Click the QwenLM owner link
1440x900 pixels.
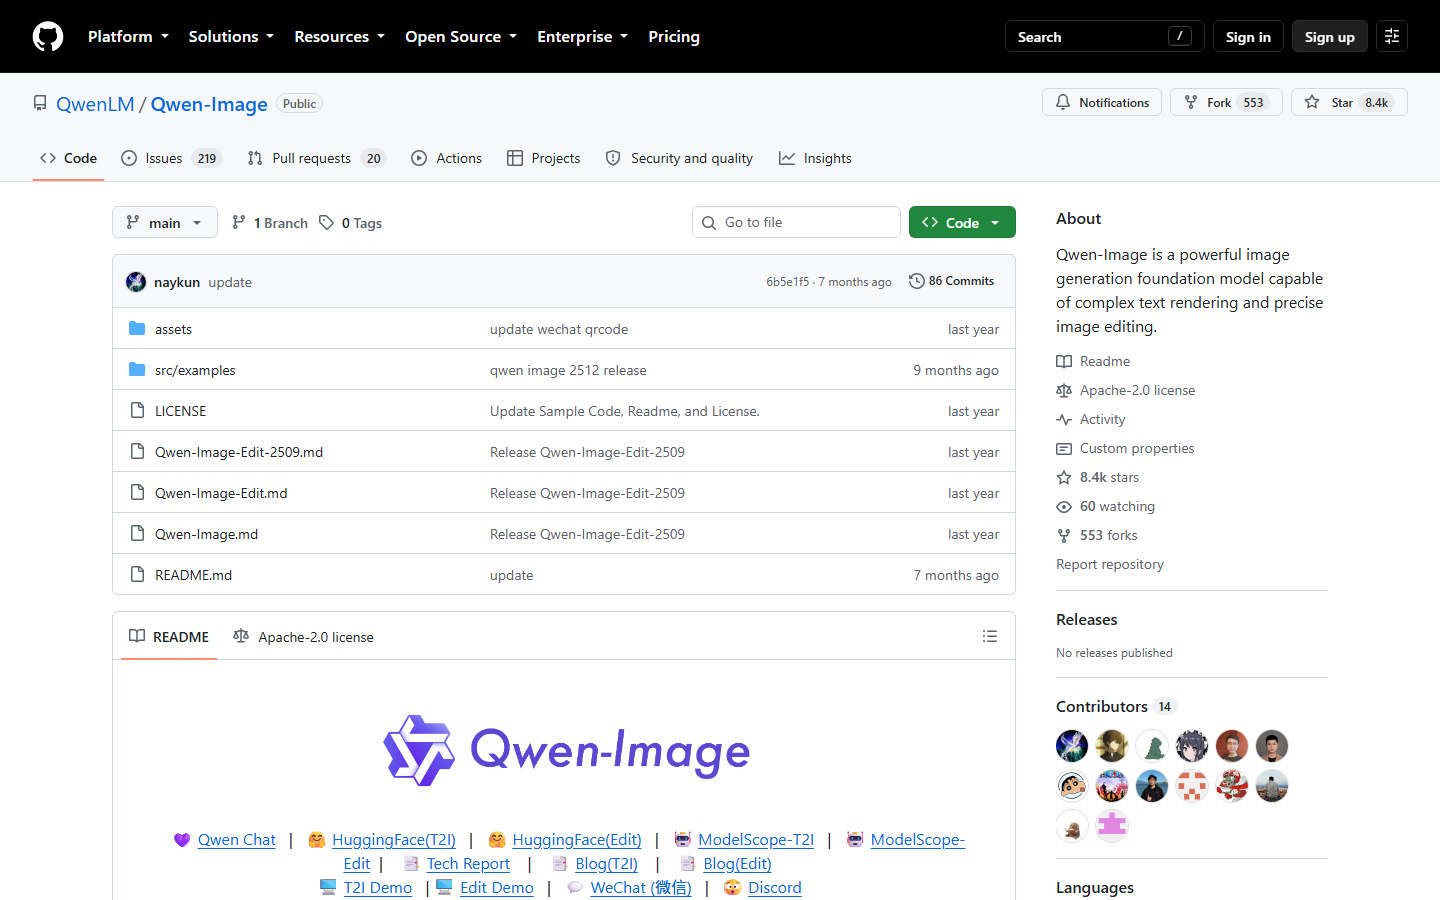click(95, 104)
